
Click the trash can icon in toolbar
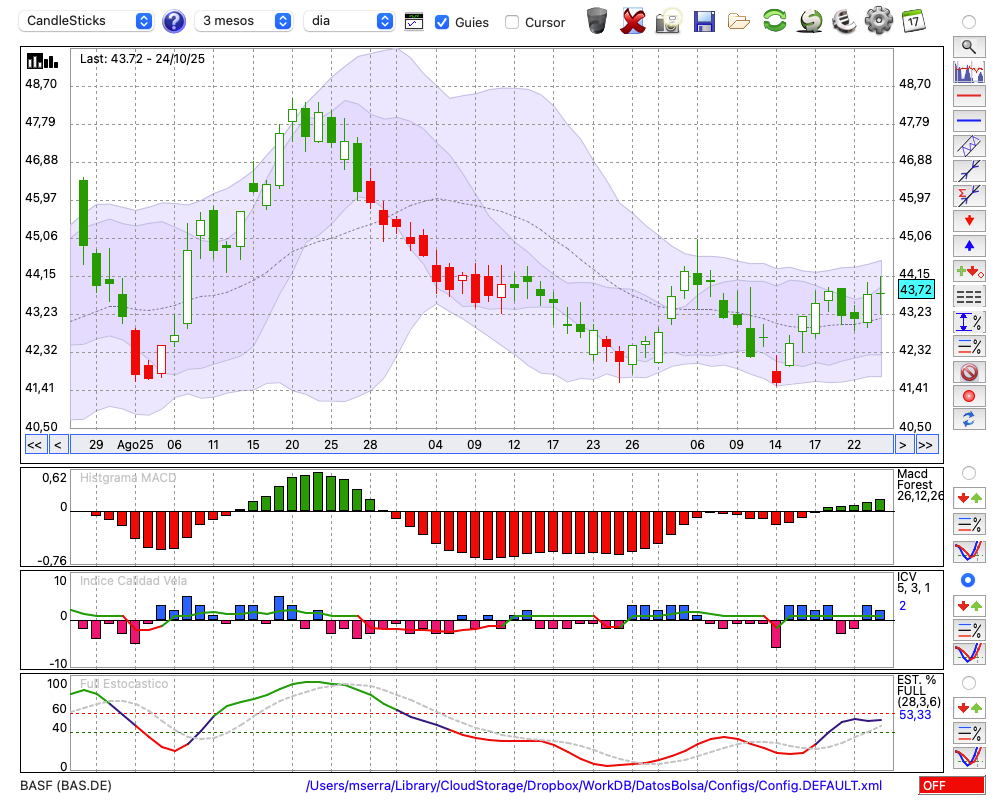pos(597,21)
